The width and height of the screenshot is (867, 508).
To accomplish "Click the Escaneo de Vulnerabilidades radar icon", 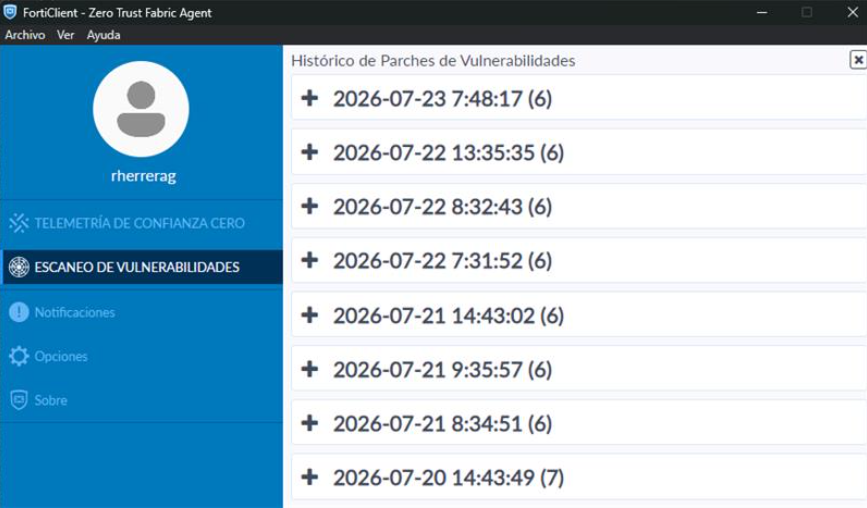I will tap(19, 267).
